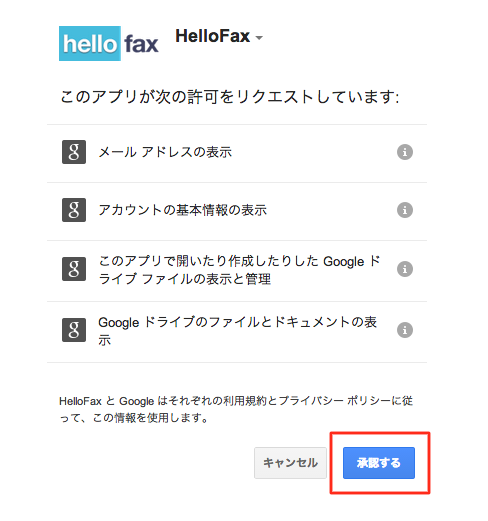Viewport: 488px width, 521px height.
Task: Show info for ドライブ ファイルの表示と管理 permission
Action: (x=405, y=269)
